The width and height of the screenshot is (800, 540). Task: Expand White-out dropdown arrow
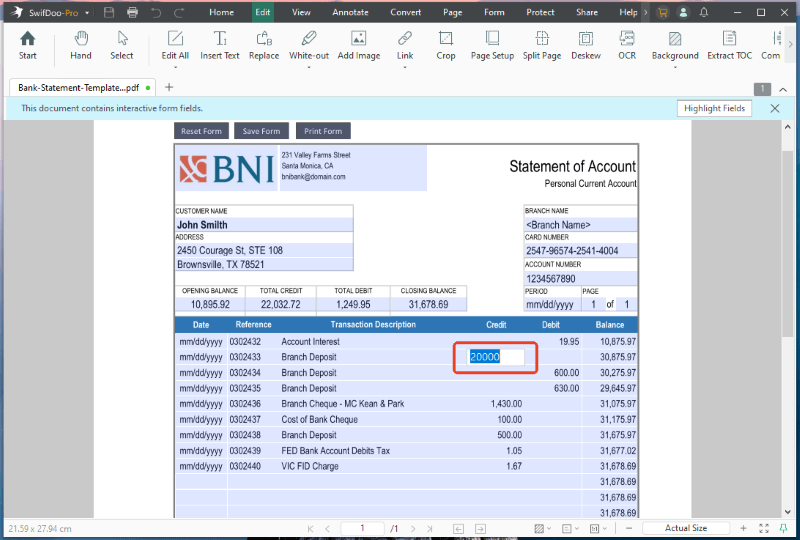(x=309, y=67)
